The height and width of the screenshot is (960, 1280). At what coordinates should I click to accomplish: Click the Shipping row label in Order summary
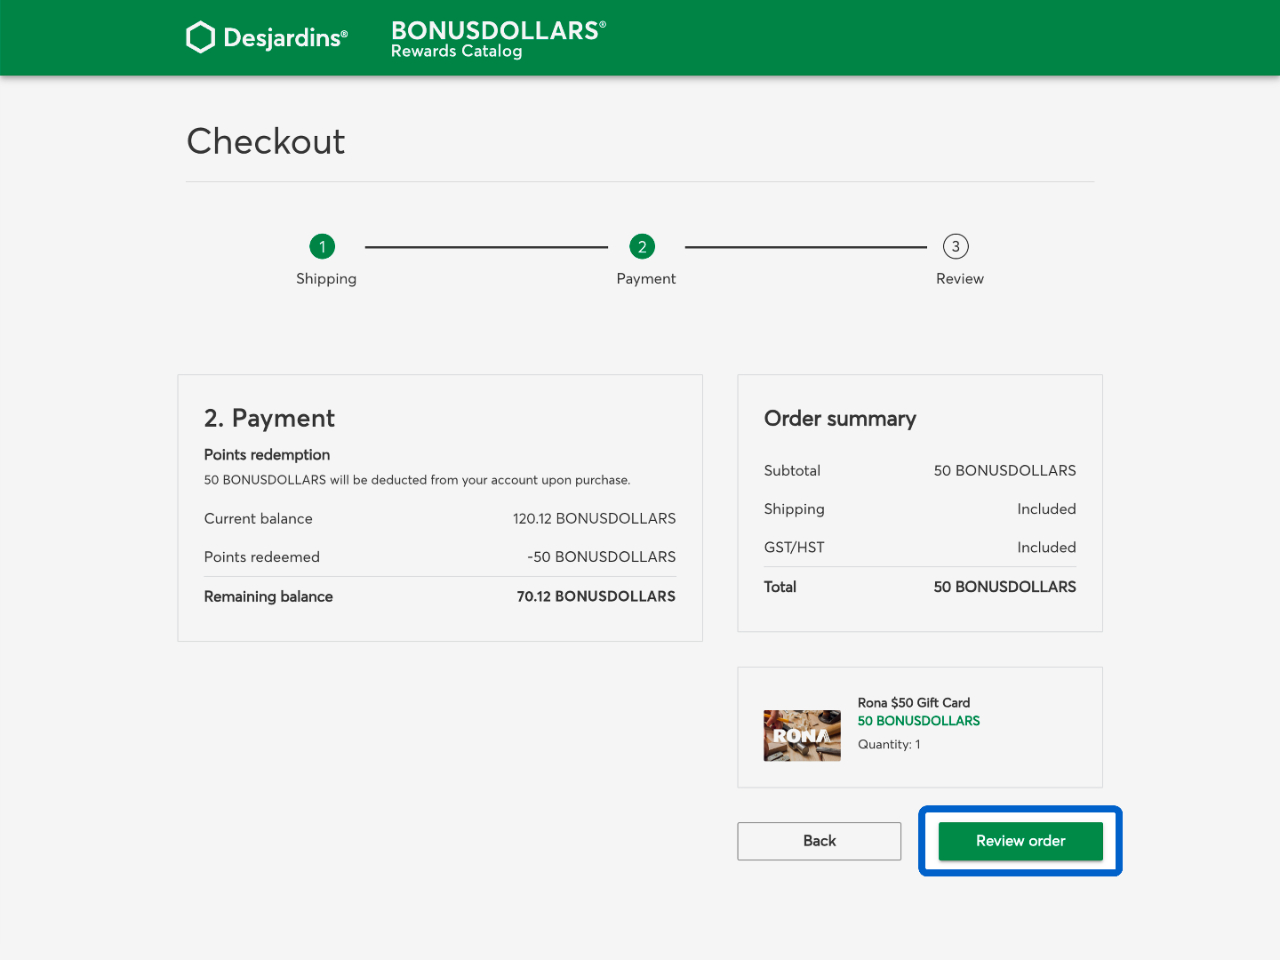click(x=794, y=509)
